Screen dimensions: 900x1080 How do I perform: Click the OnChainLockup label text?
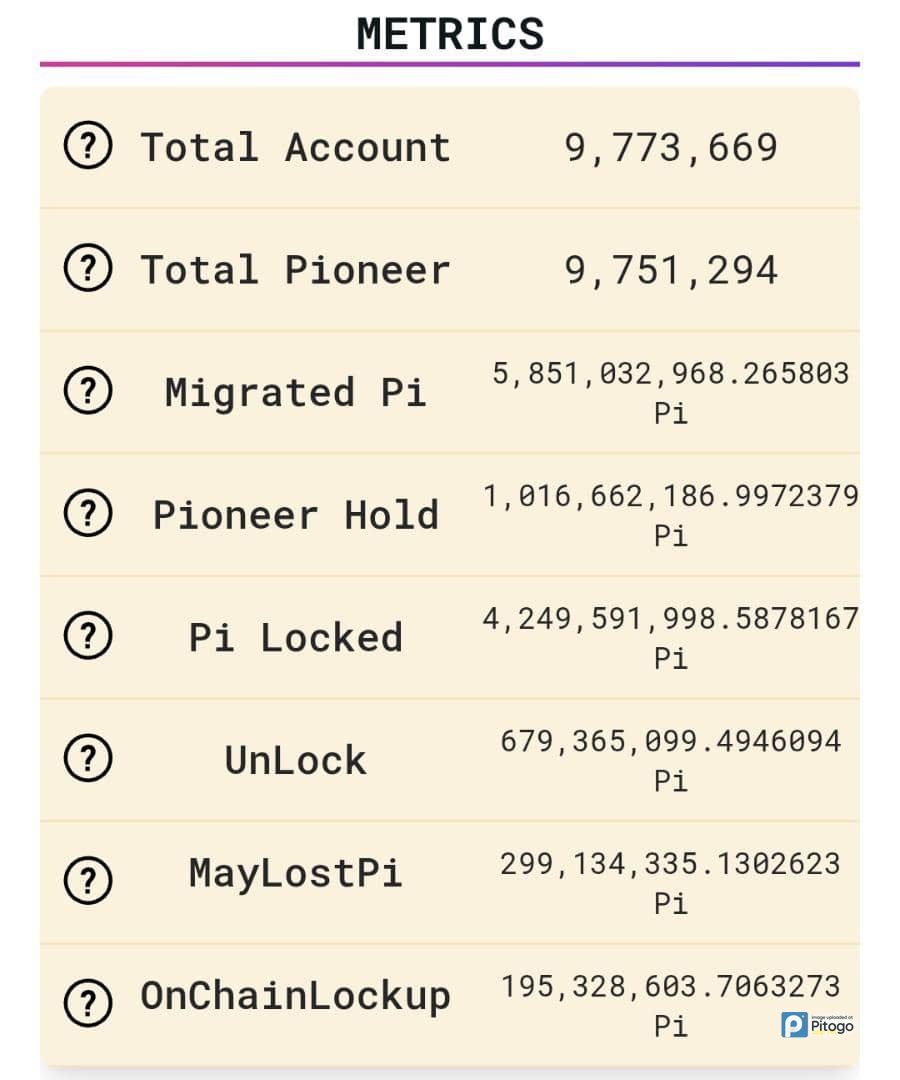[x=296, y=996]
